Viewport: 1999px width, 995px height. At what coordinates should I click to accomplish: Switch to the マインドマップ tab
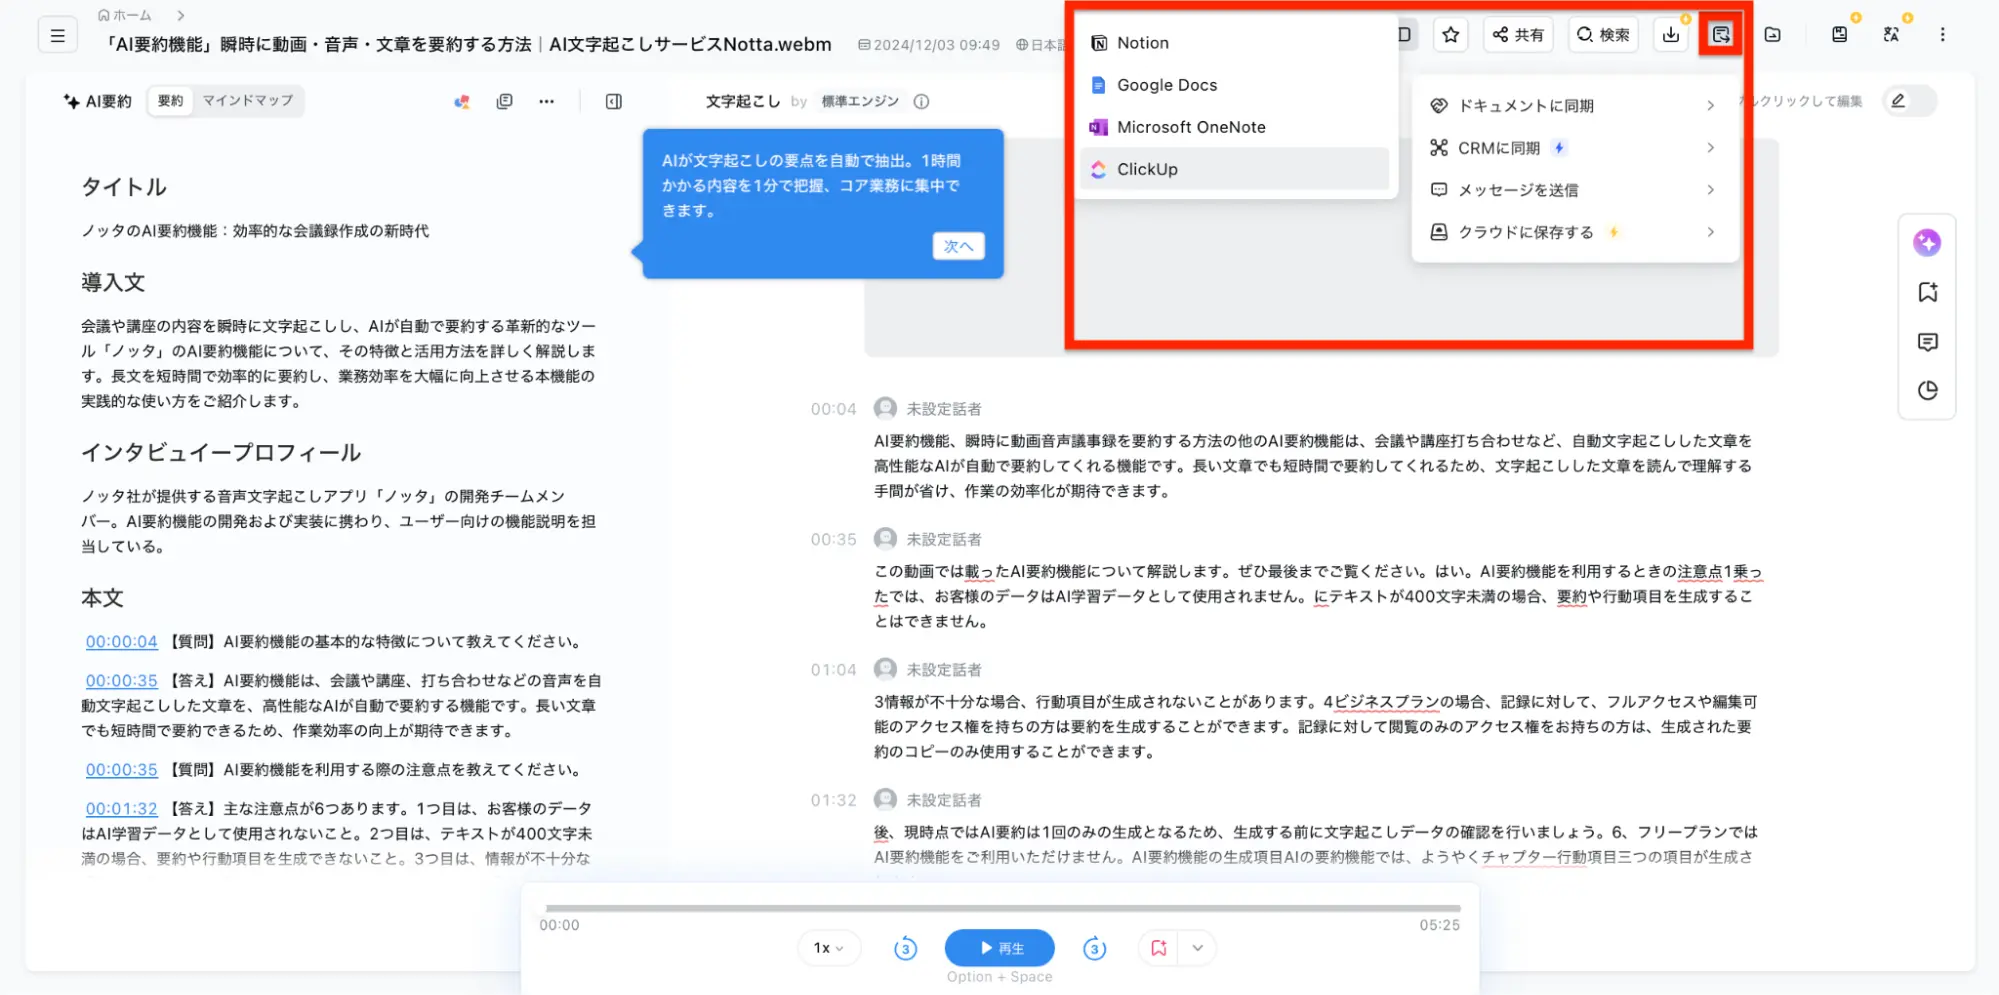[248, 101]
